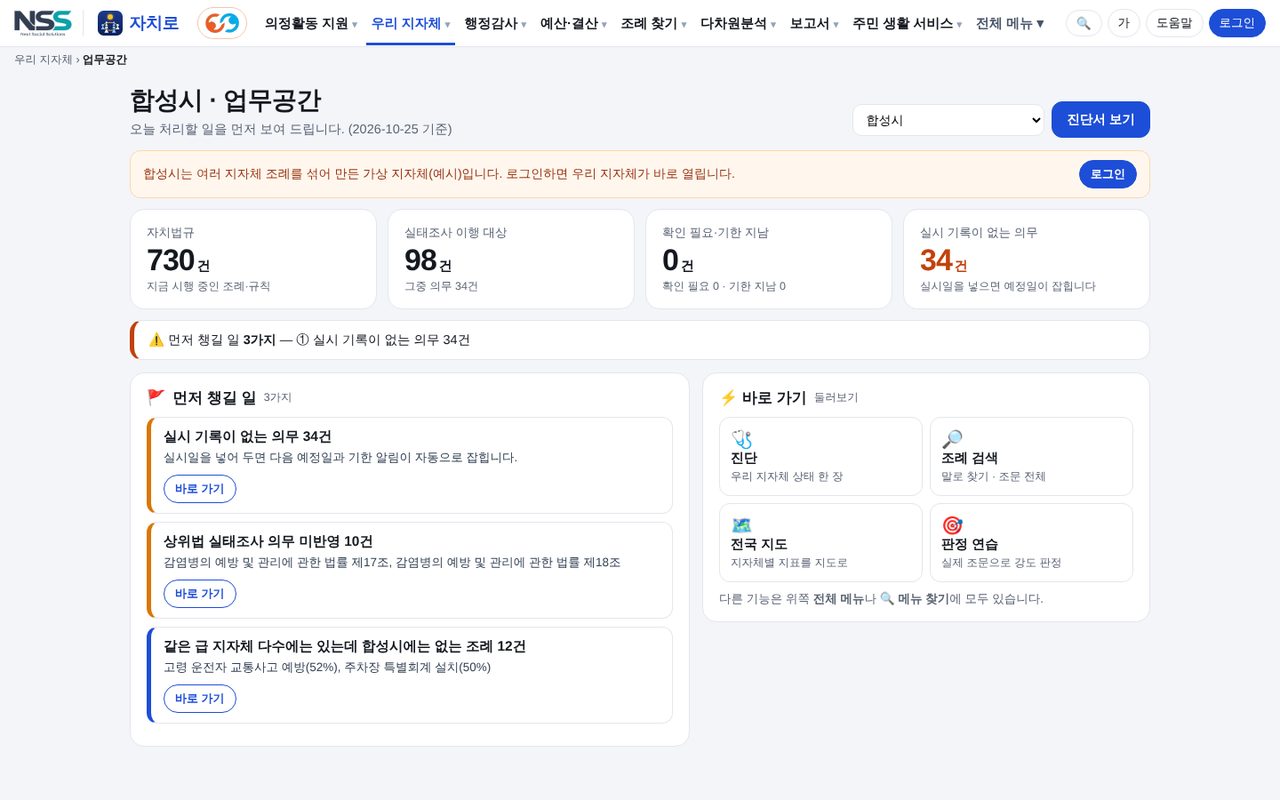1280x800 pixels.
Task: Click 로그인 inside the orange notice banner
Action: pos(1108,174)
